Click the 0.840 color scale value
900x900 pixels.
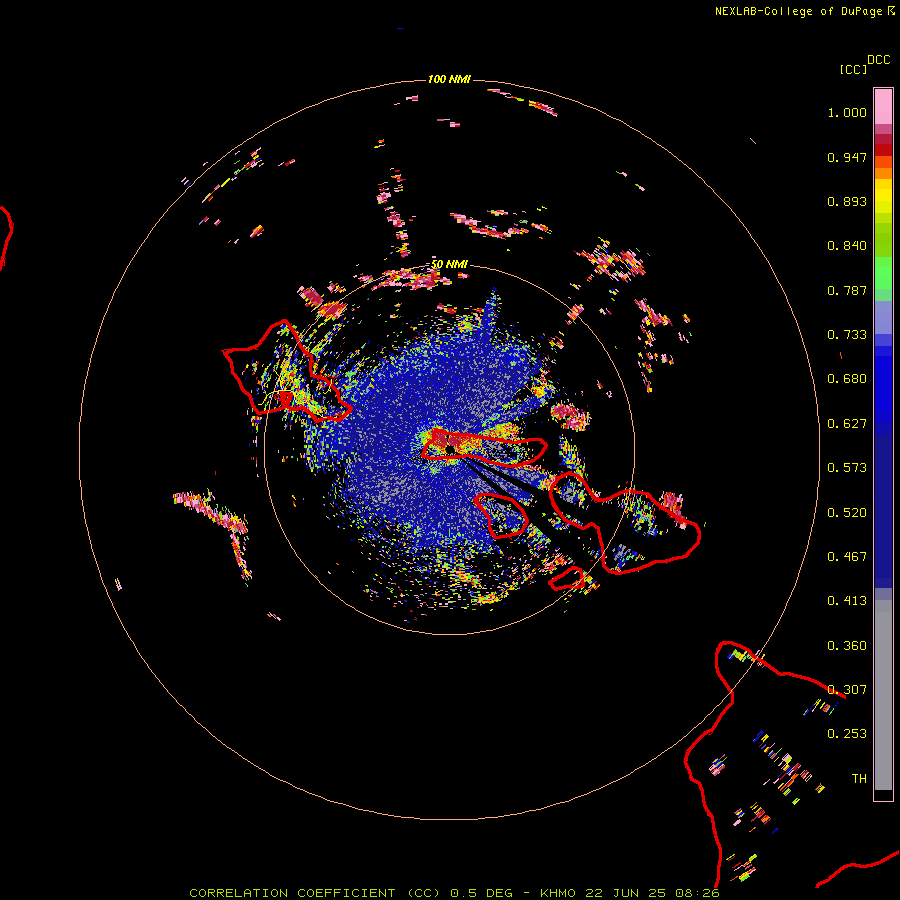pos(847,246)
